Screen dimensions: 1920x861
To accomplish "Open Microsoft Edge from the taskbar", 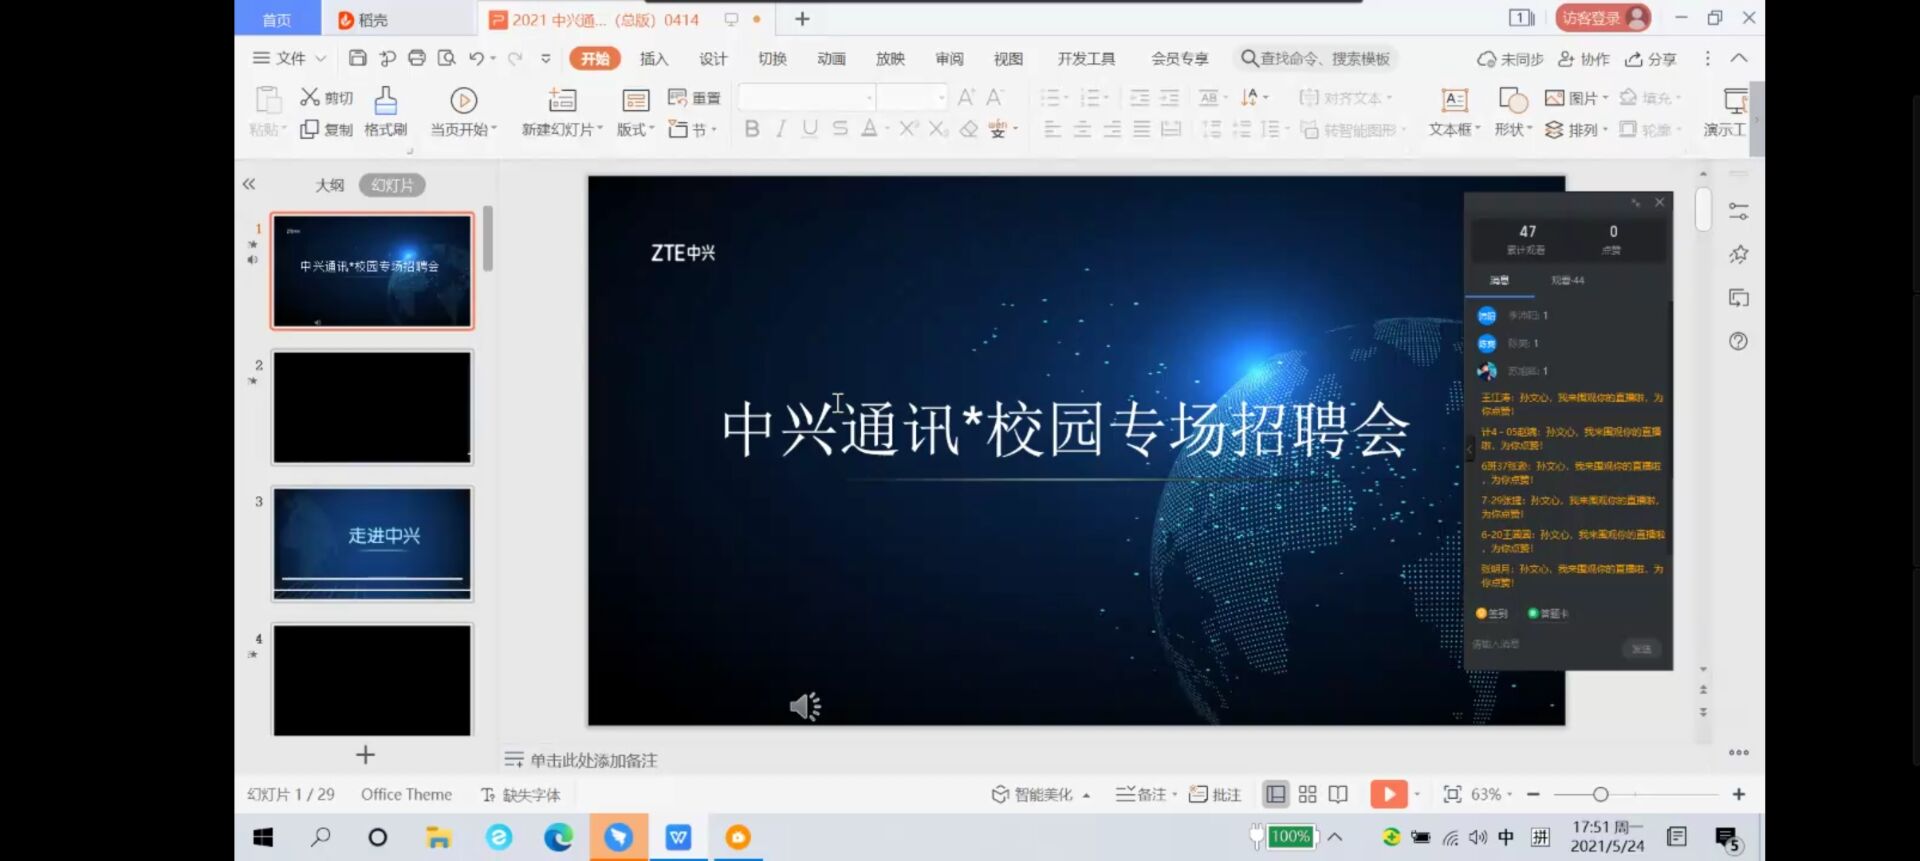I will pos(558,837).
